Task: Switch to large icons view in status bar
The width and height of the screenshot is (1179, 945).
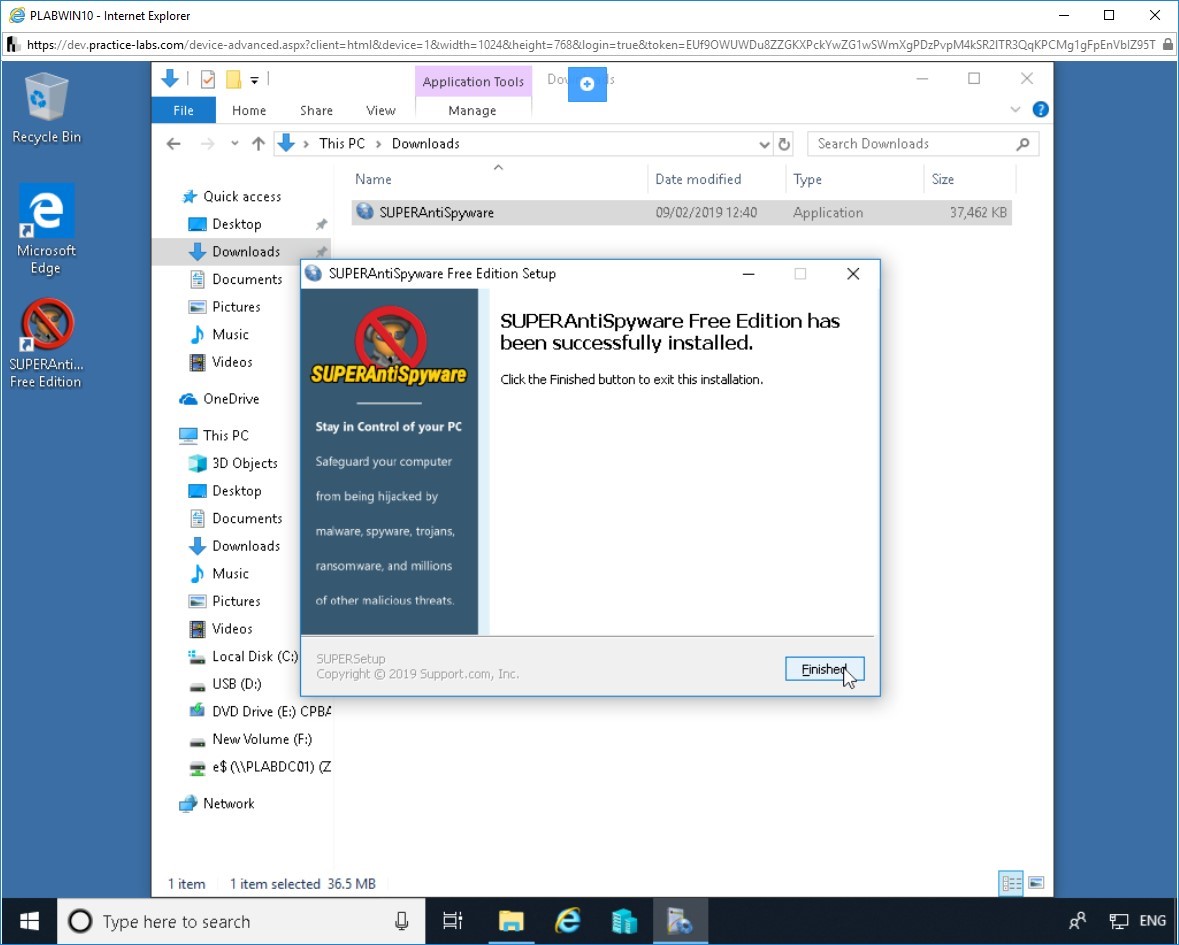Action: (1036, 883)
